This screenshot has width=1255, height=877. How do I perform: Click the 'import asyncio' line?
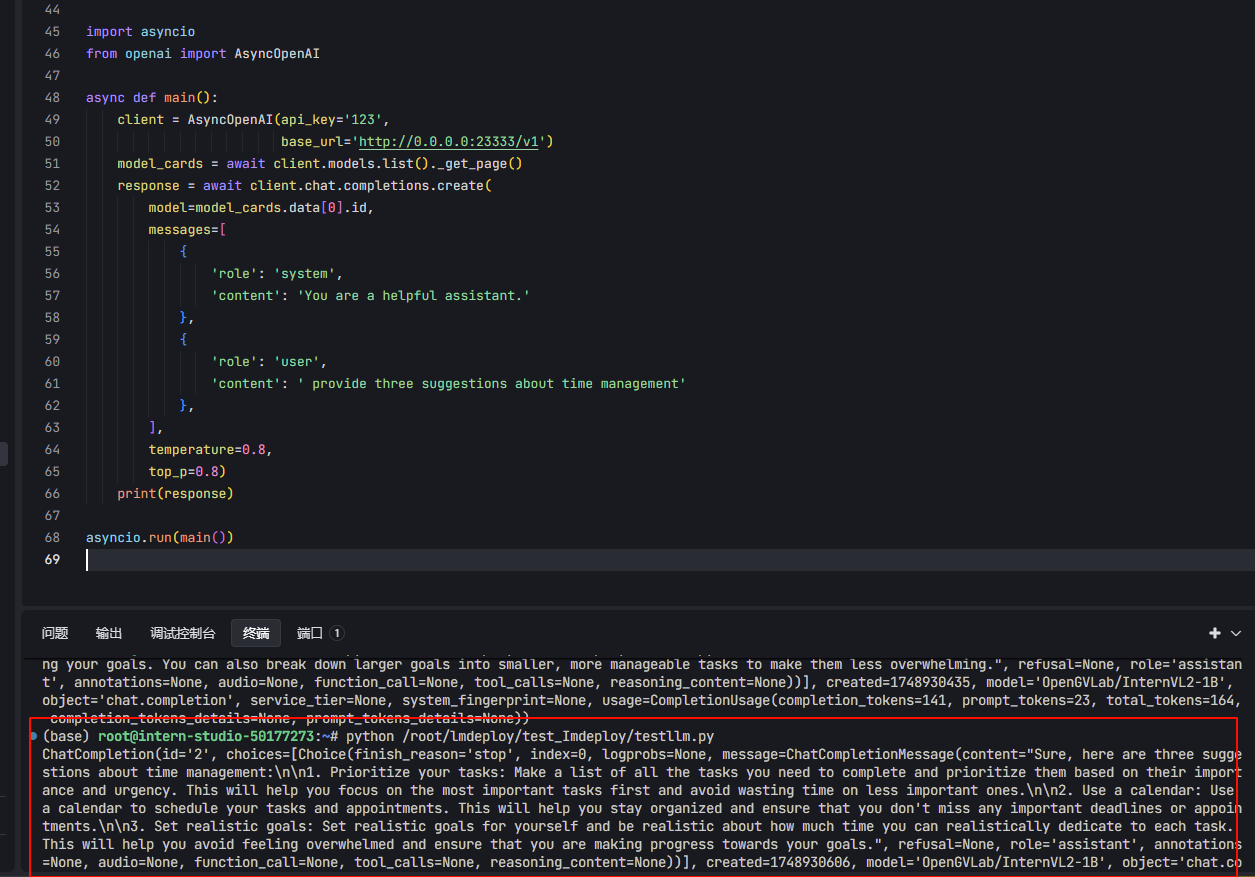[x=141, y=32]
